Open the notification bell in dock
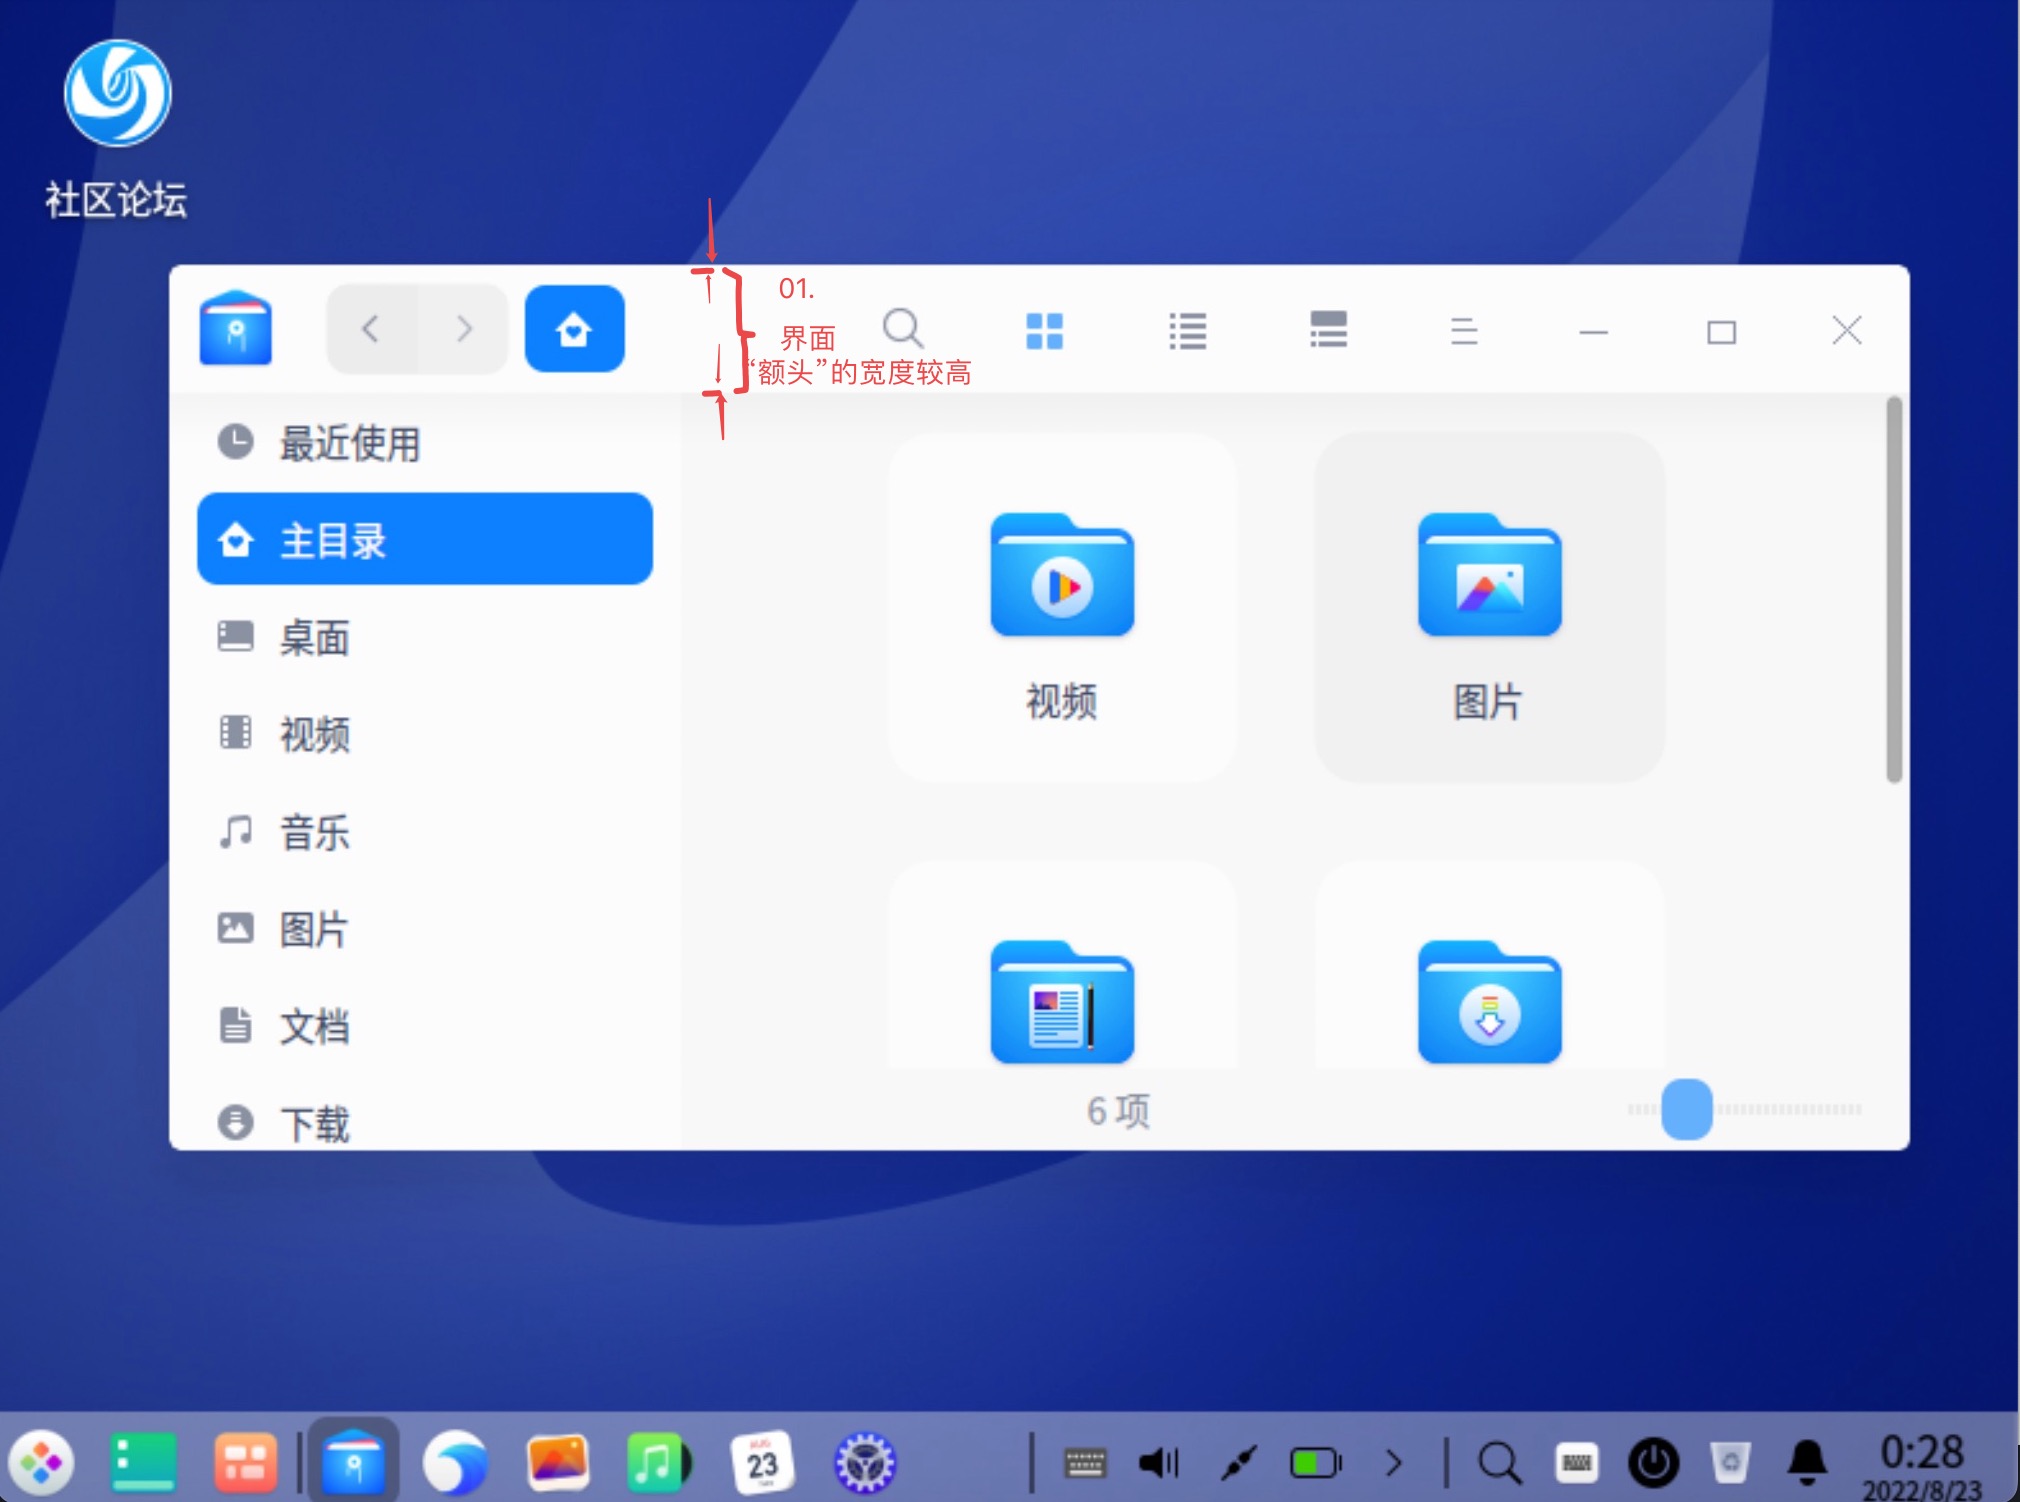The width and height of the screenshot is (2020, 1502). pyautogui.click(x=1806, y=1464)
